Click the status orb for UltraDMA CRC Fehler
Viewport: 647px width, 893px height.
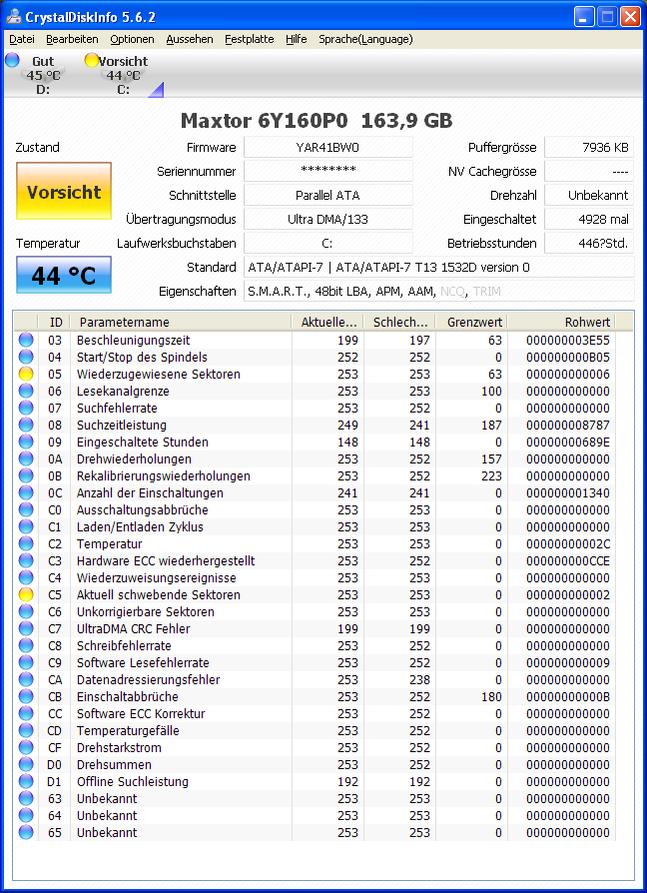[x=26, y=629]
